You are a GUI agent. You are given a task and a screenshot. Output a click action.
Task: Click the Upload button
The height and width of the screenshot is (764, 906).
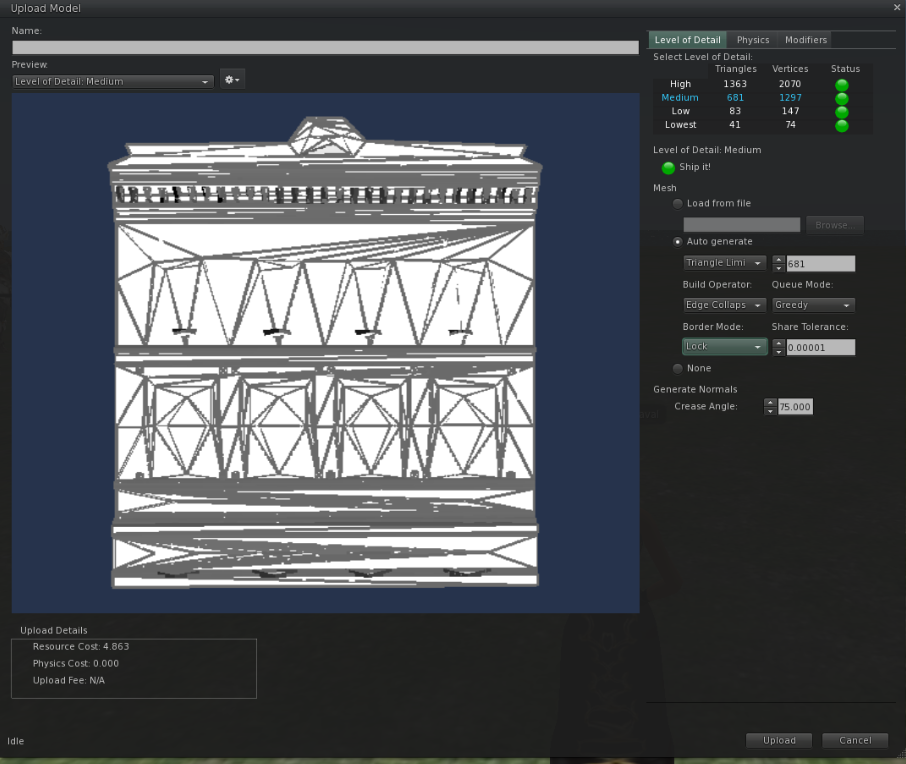click(779, 741)
